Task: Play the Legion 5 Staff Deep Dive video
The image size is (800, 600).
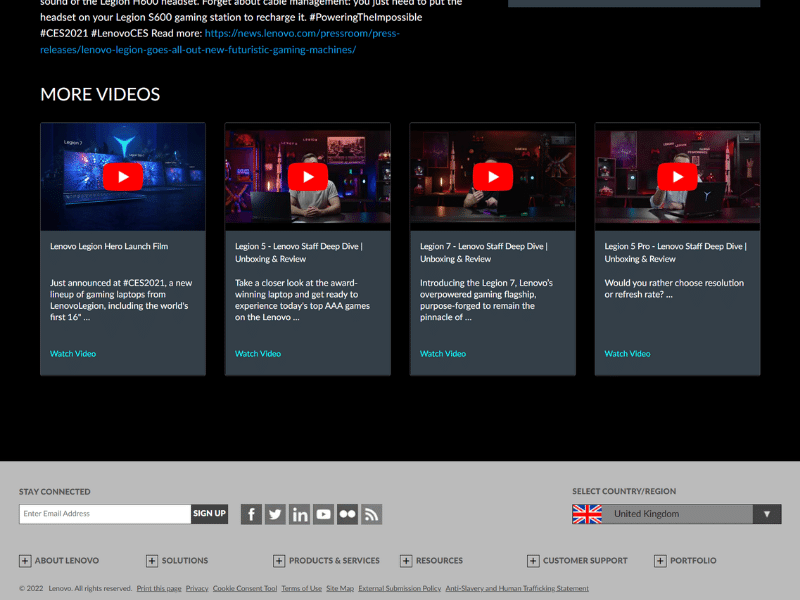Action: click(x=308, y=177)
